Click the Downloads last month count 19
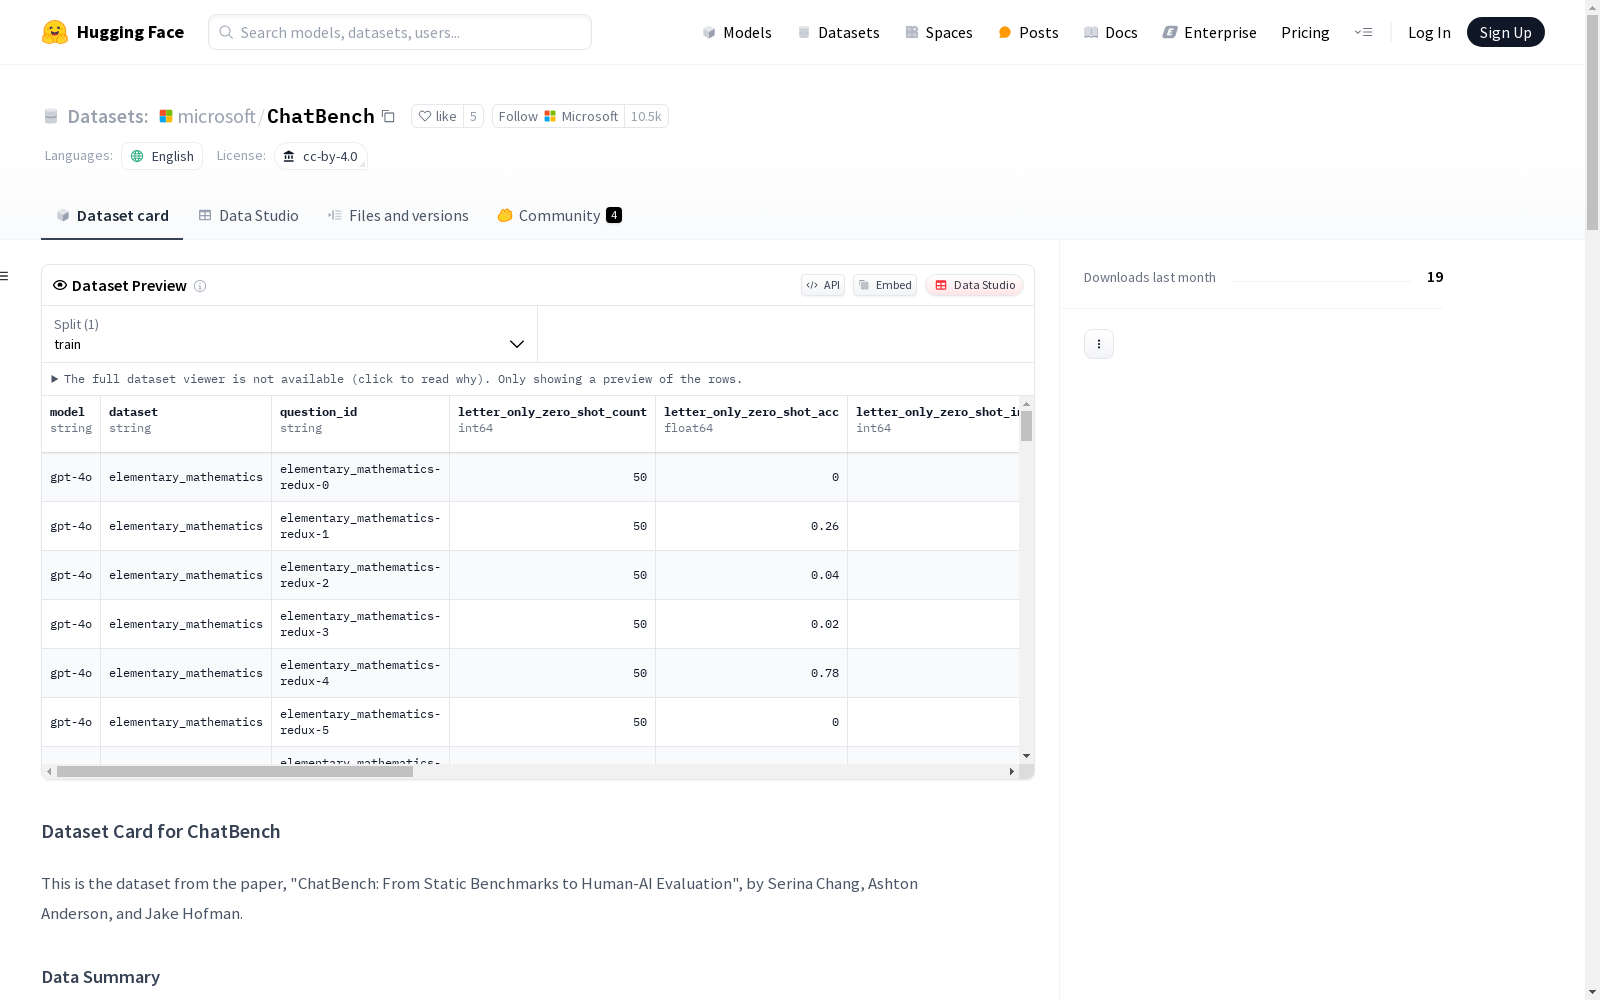Viewport: 1600px width, 1000px height. tap(1435, 277)
